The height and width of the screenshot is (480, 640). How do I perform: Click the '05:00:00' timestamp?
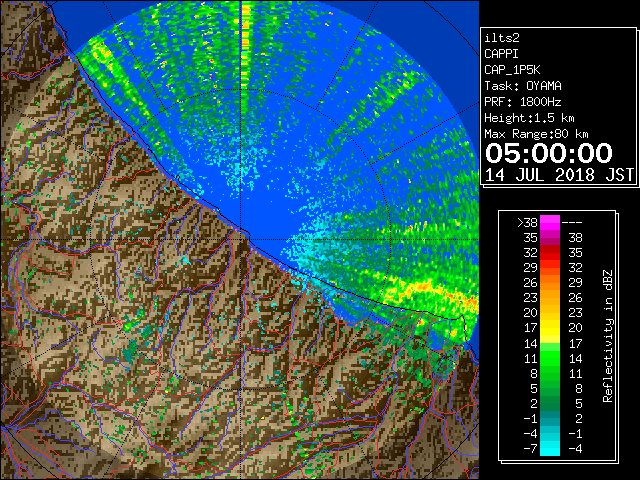click(x=549, y=153)
